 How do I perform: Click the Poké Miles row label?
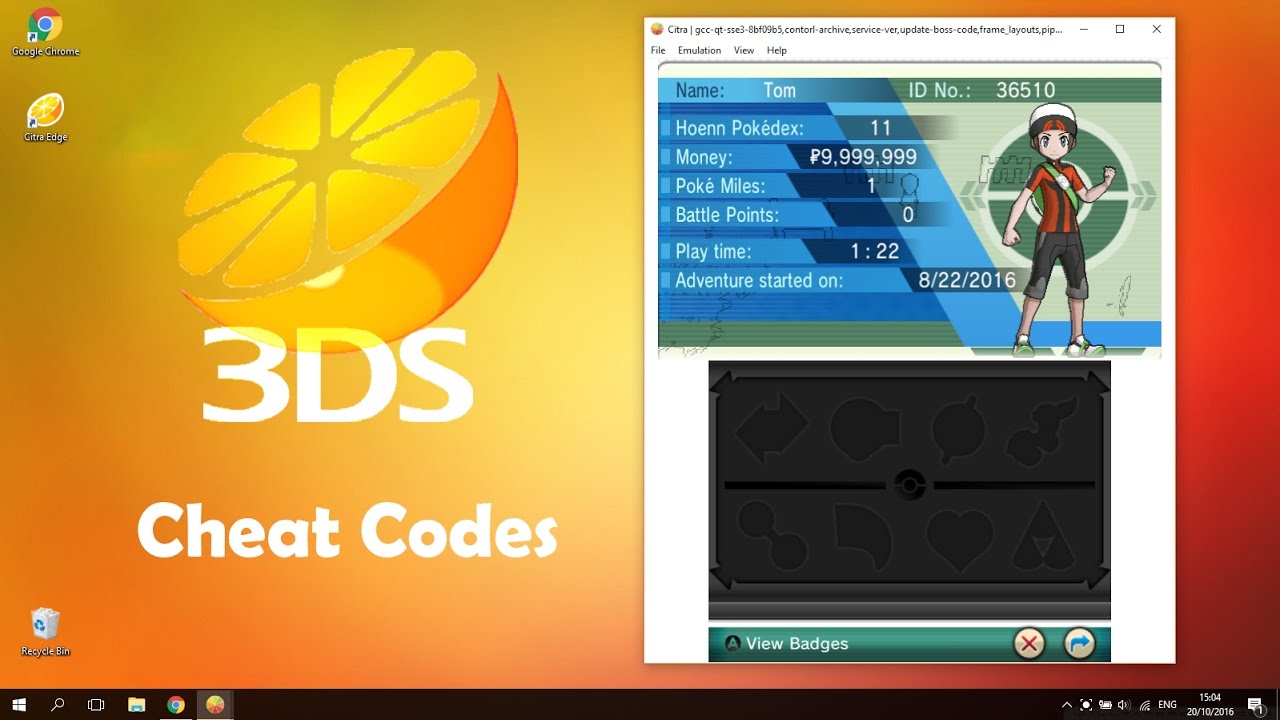(x=720, y=186)
